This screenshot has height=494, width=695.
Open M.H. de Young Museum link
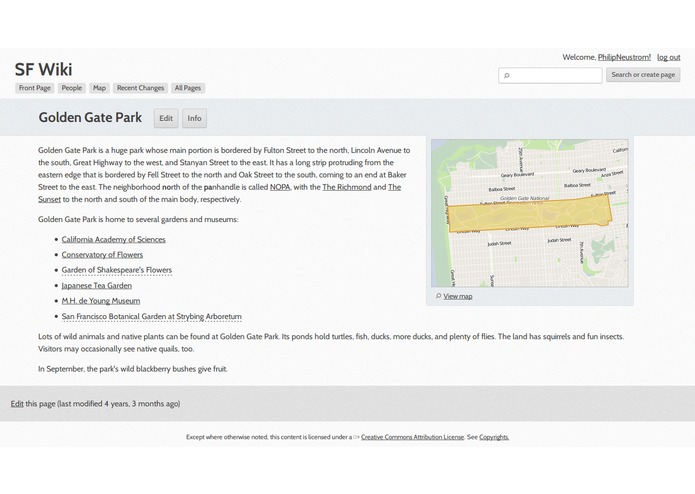pos(101,301)
